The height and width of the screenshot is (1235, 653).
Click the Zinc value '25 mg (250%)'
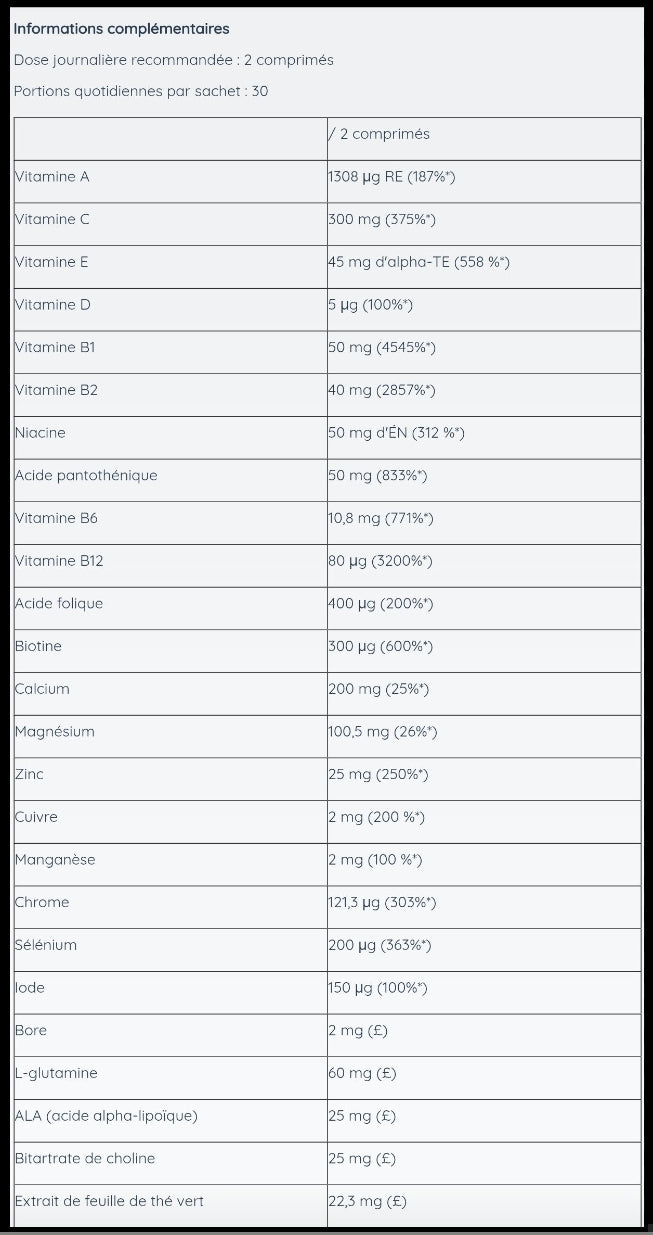[x=378, y=774]
